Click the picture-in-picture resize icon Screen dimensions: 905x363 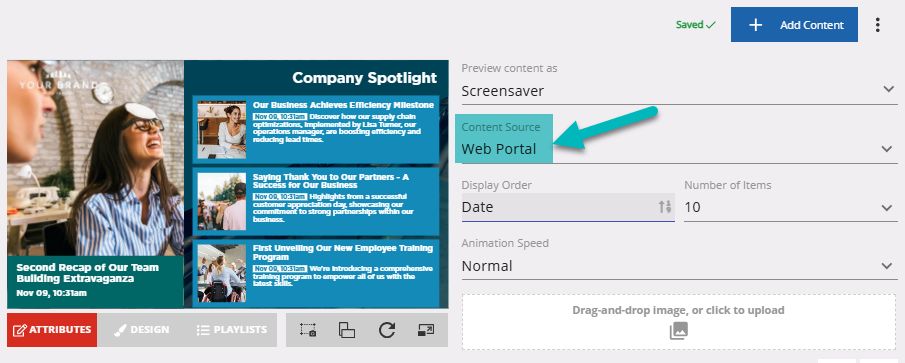click(425, 330)
